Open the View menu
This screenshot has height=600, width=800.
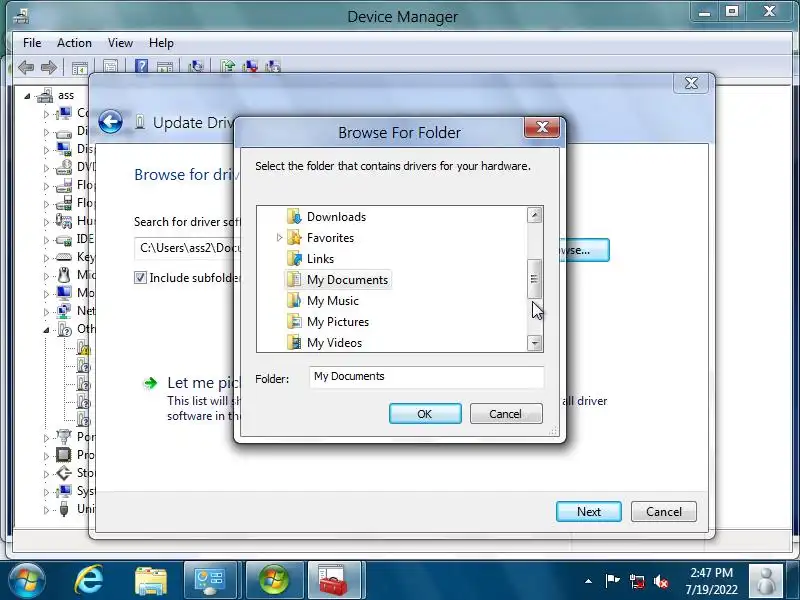pos(120,43)
